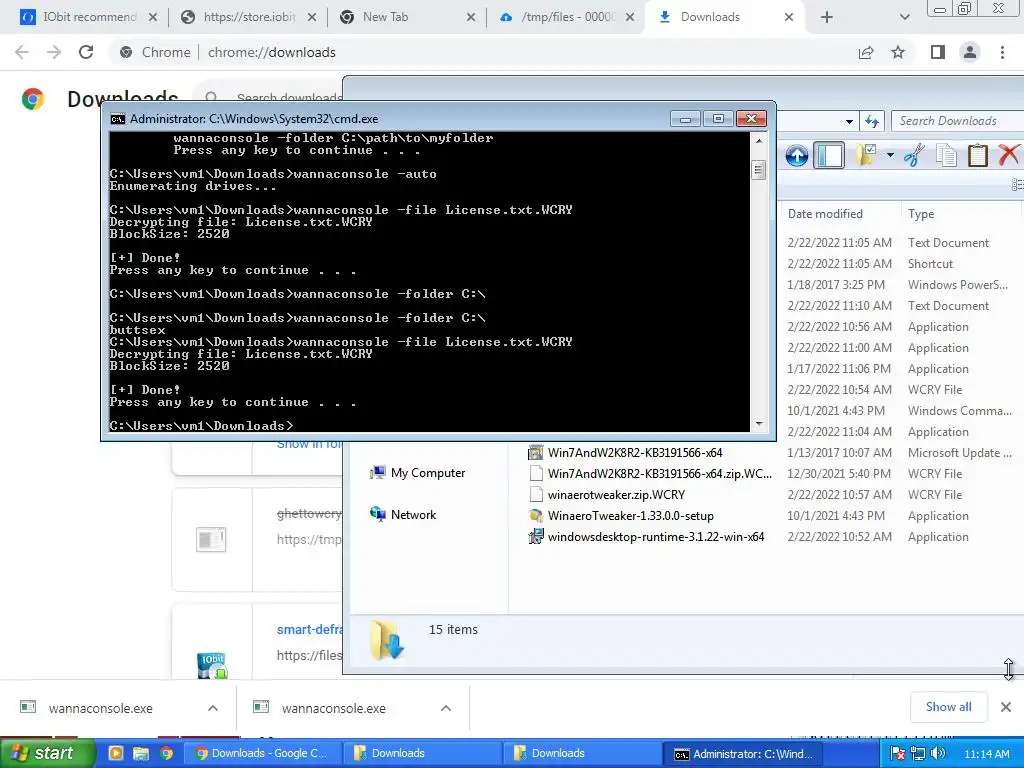The height and width of the screenshot is (768, 1024).
Task: Close the Downloads Chrome tab
Action: (789, 17)
